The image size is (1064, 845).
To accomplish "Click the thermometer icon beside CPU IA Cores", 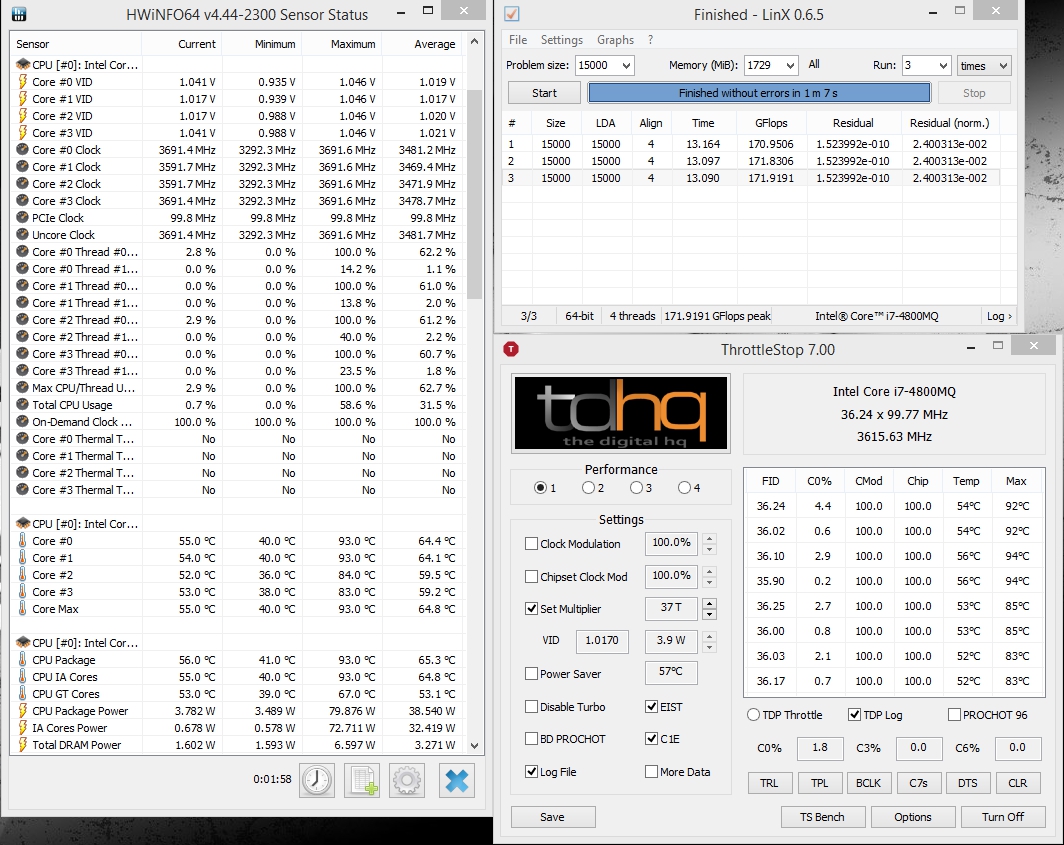I will [22, 677].
